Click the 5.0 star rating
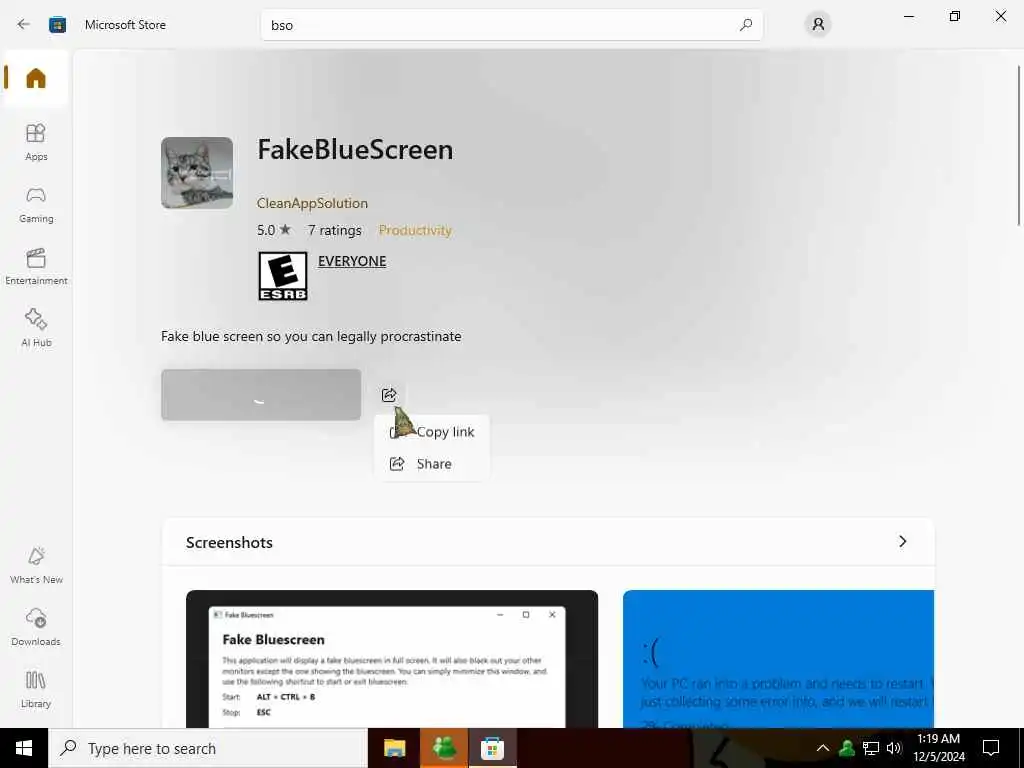The height and width of the screenshot is (768, 1024). tap(274, 230)
